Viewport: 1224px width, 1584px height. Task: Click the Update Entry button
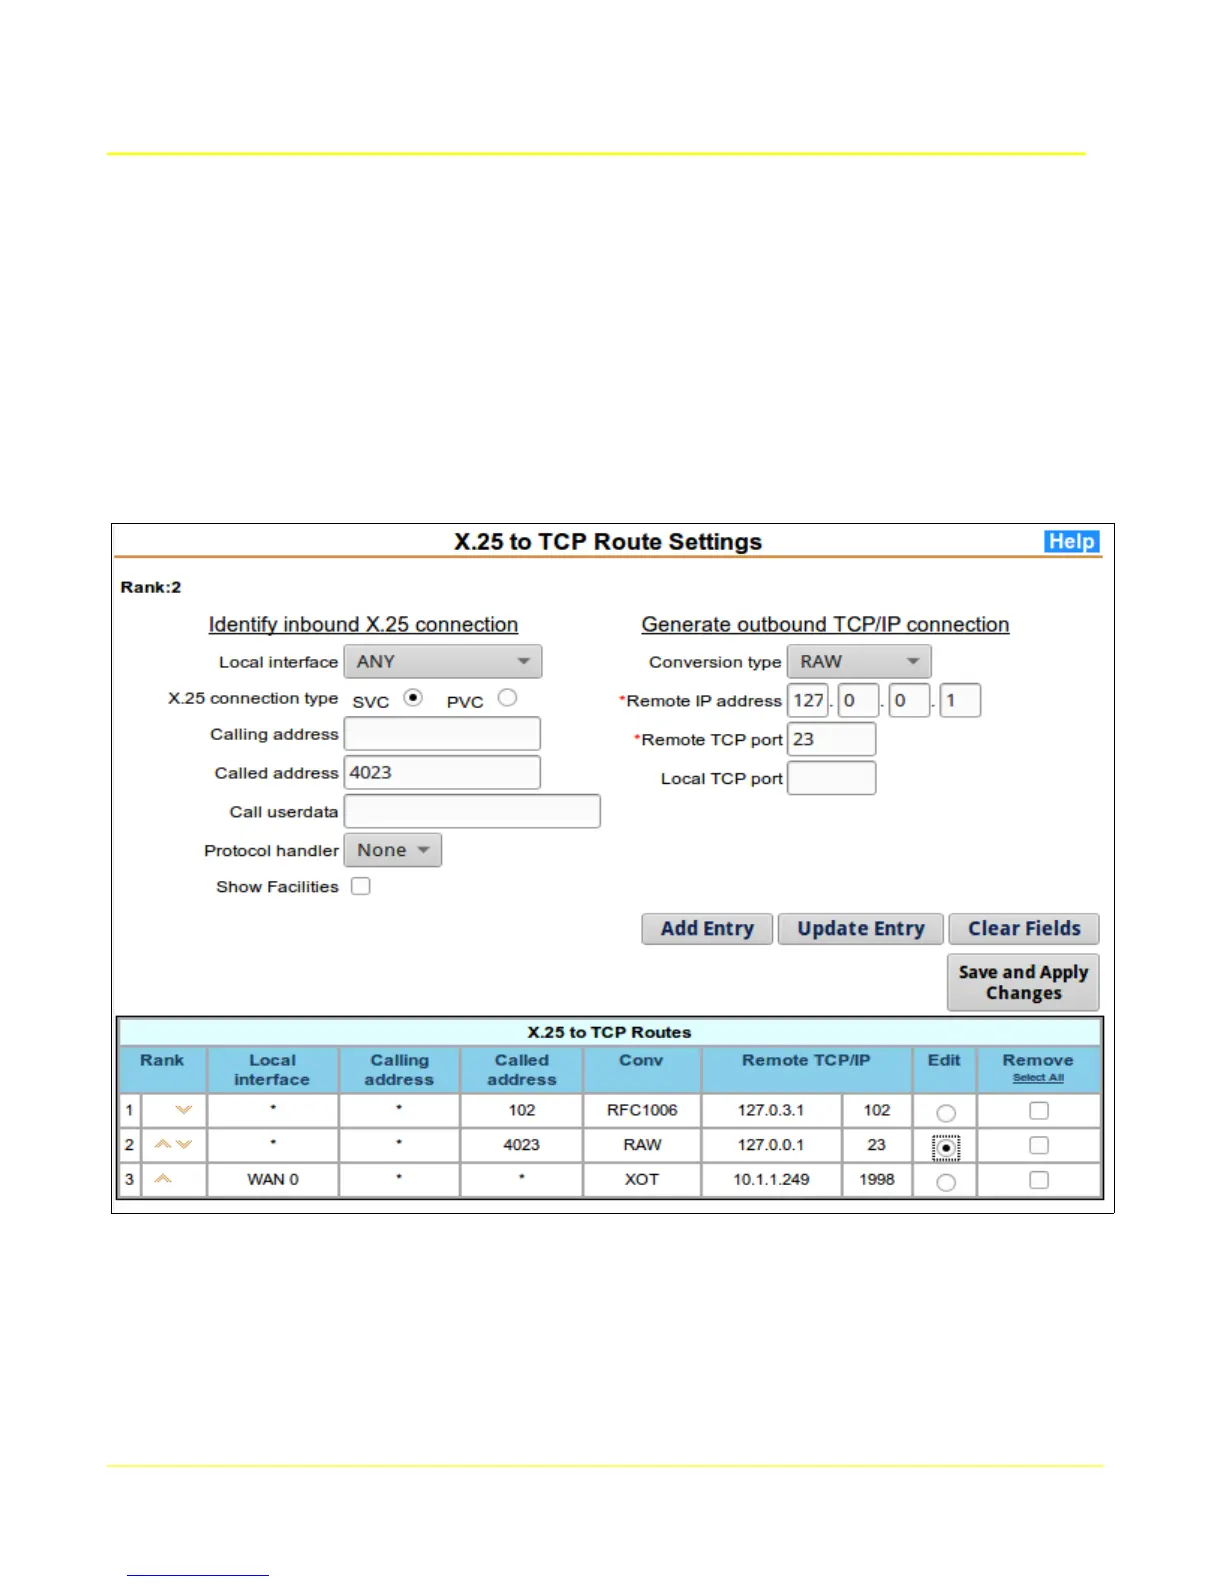click(x=861, y=928)
